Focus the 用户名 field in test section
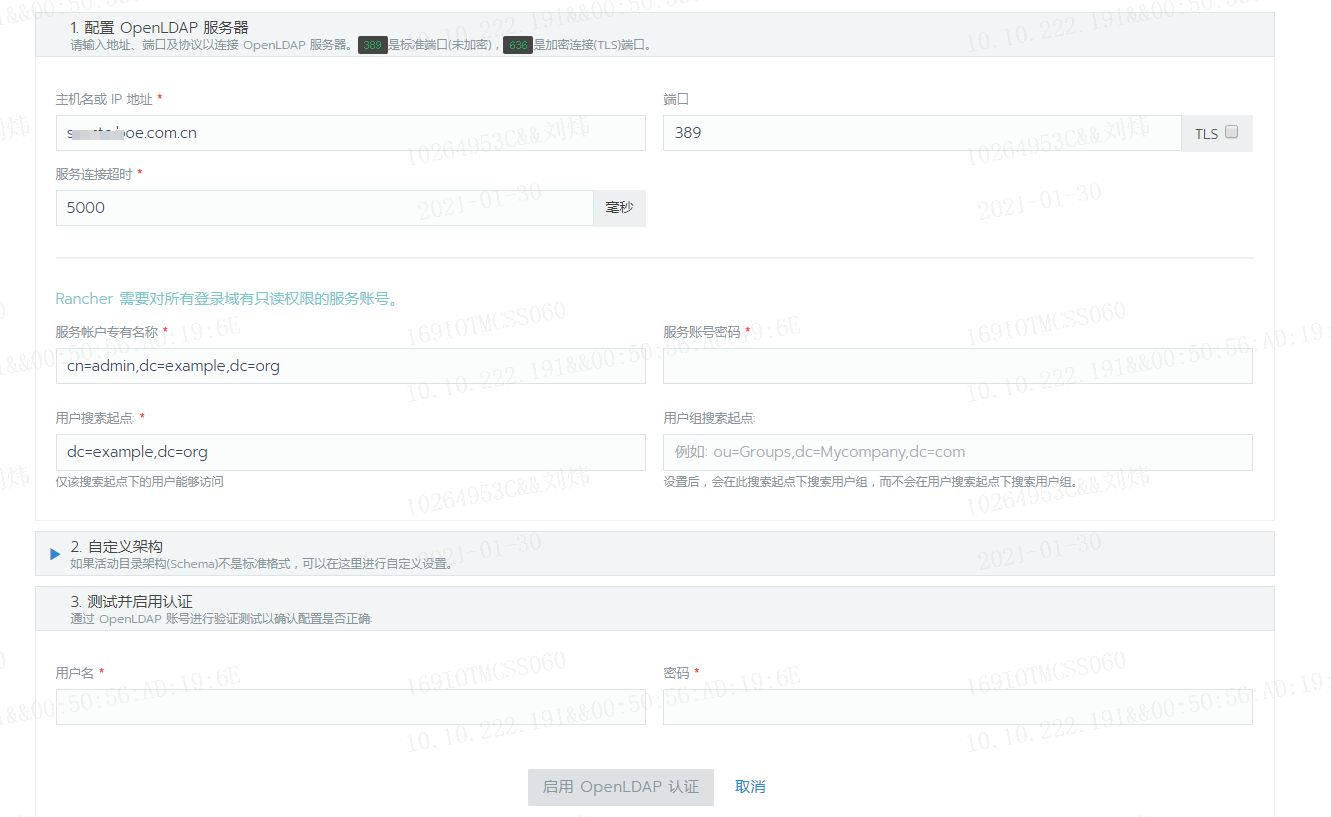 tap(351, 707)
